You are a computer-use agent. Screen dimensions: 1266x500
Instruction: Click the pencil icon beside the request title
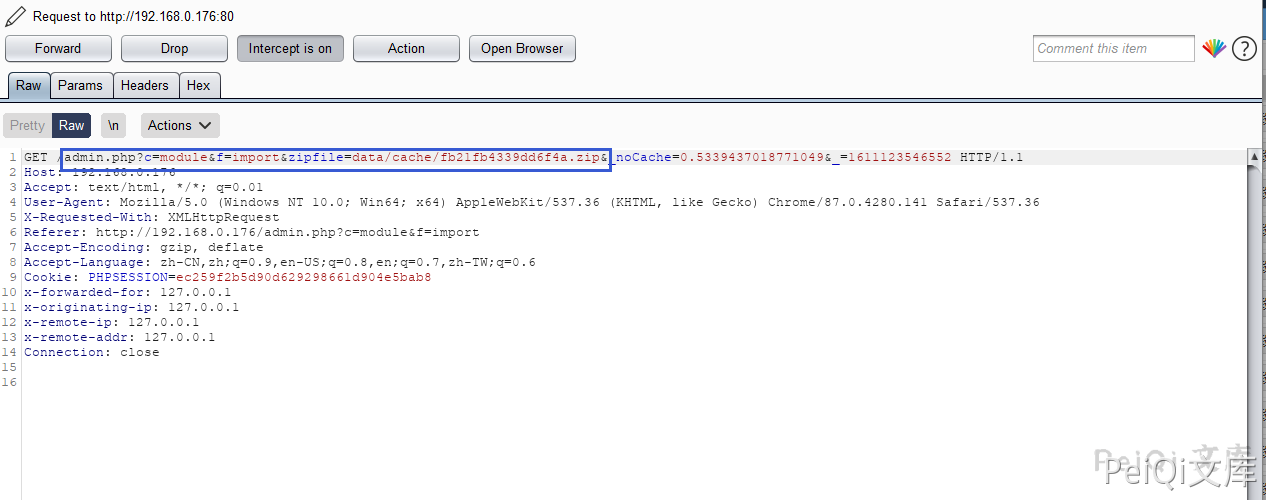pyautogui.click(x=15, y=16)
